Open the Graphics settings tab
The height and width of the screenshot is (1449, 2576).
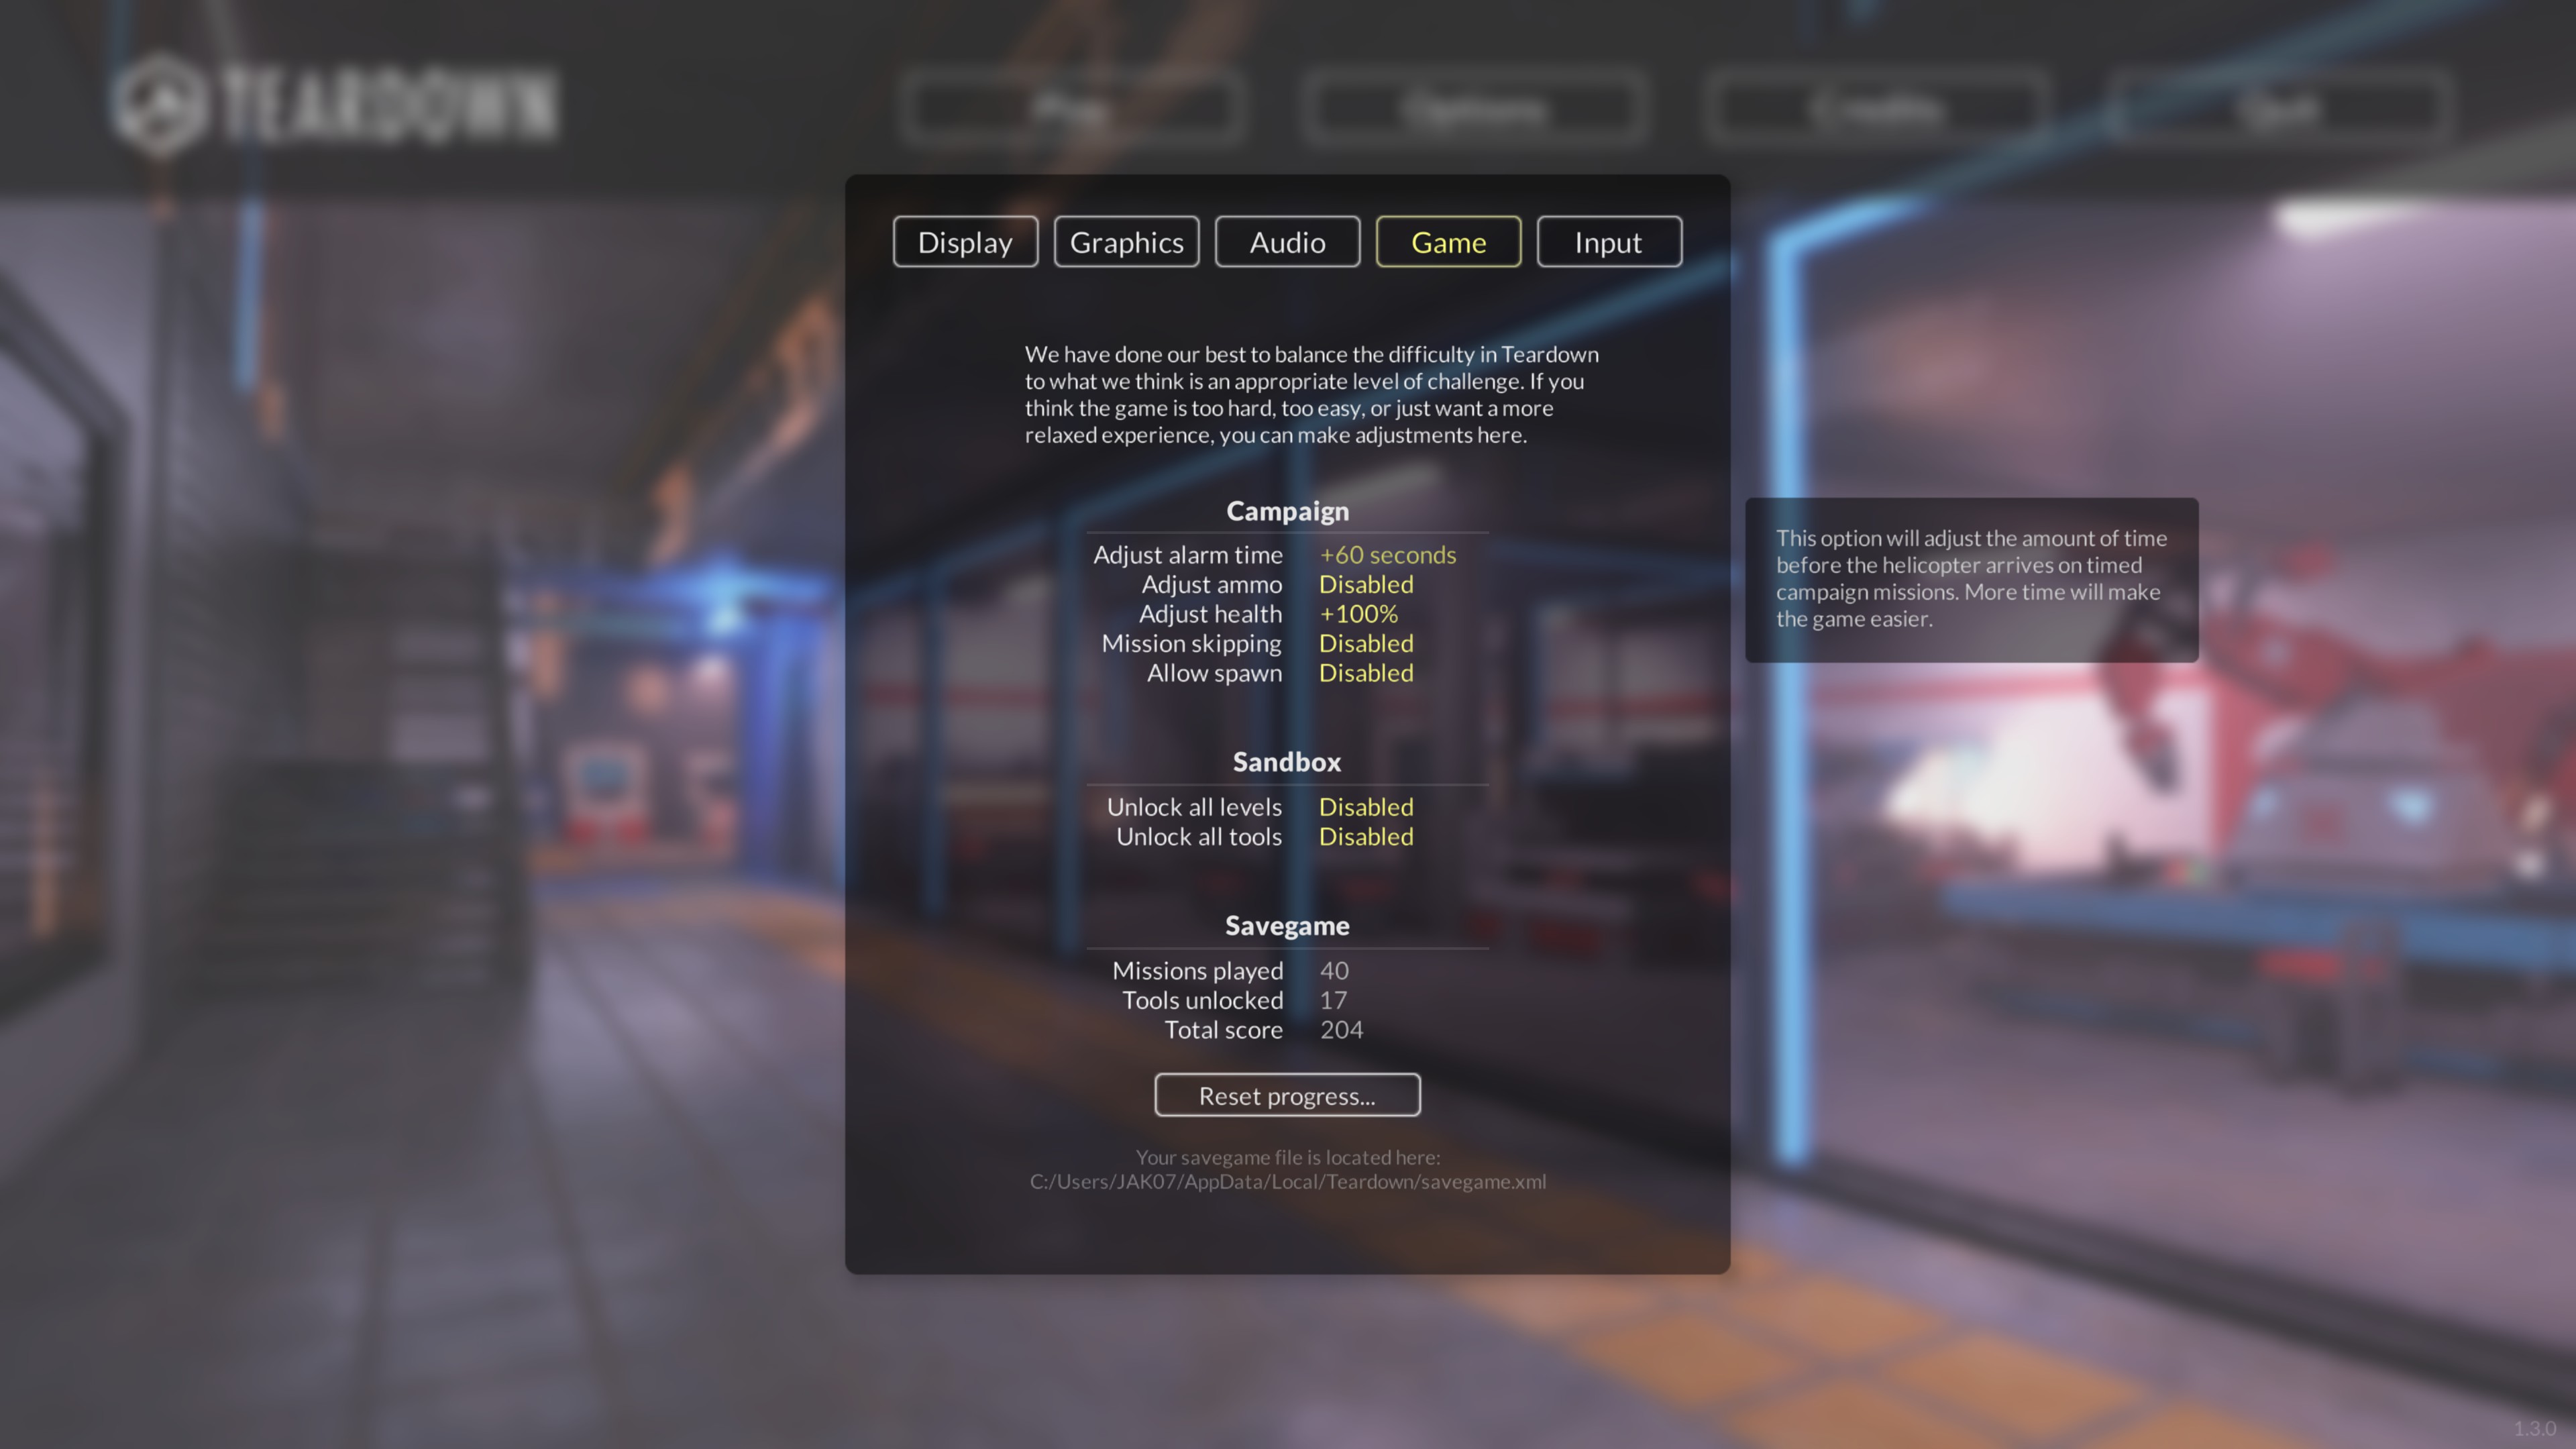1126,241
